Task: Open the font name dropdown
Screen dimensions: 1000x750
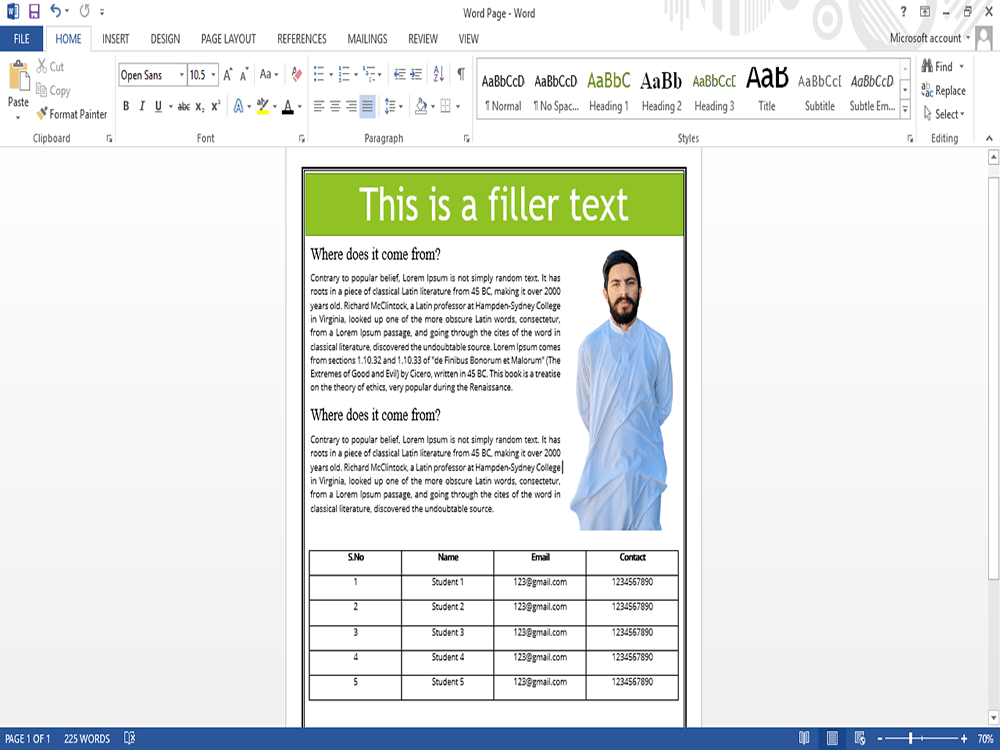Action: (182, 75)
